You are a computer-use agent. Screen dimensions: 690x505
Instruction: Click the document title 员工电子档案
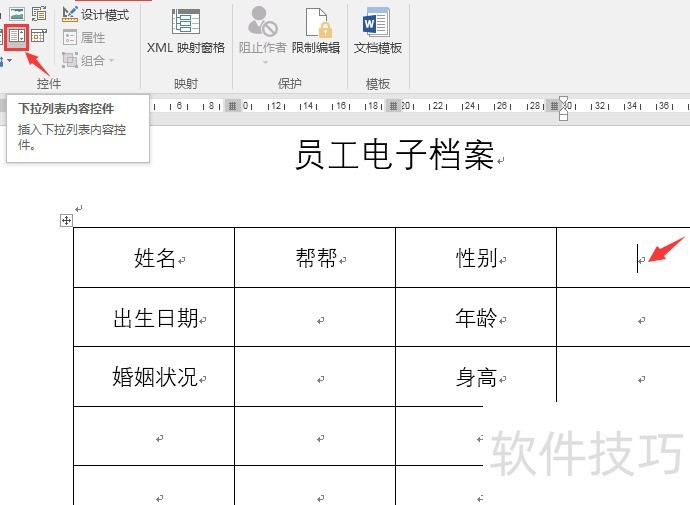point(395,154)
